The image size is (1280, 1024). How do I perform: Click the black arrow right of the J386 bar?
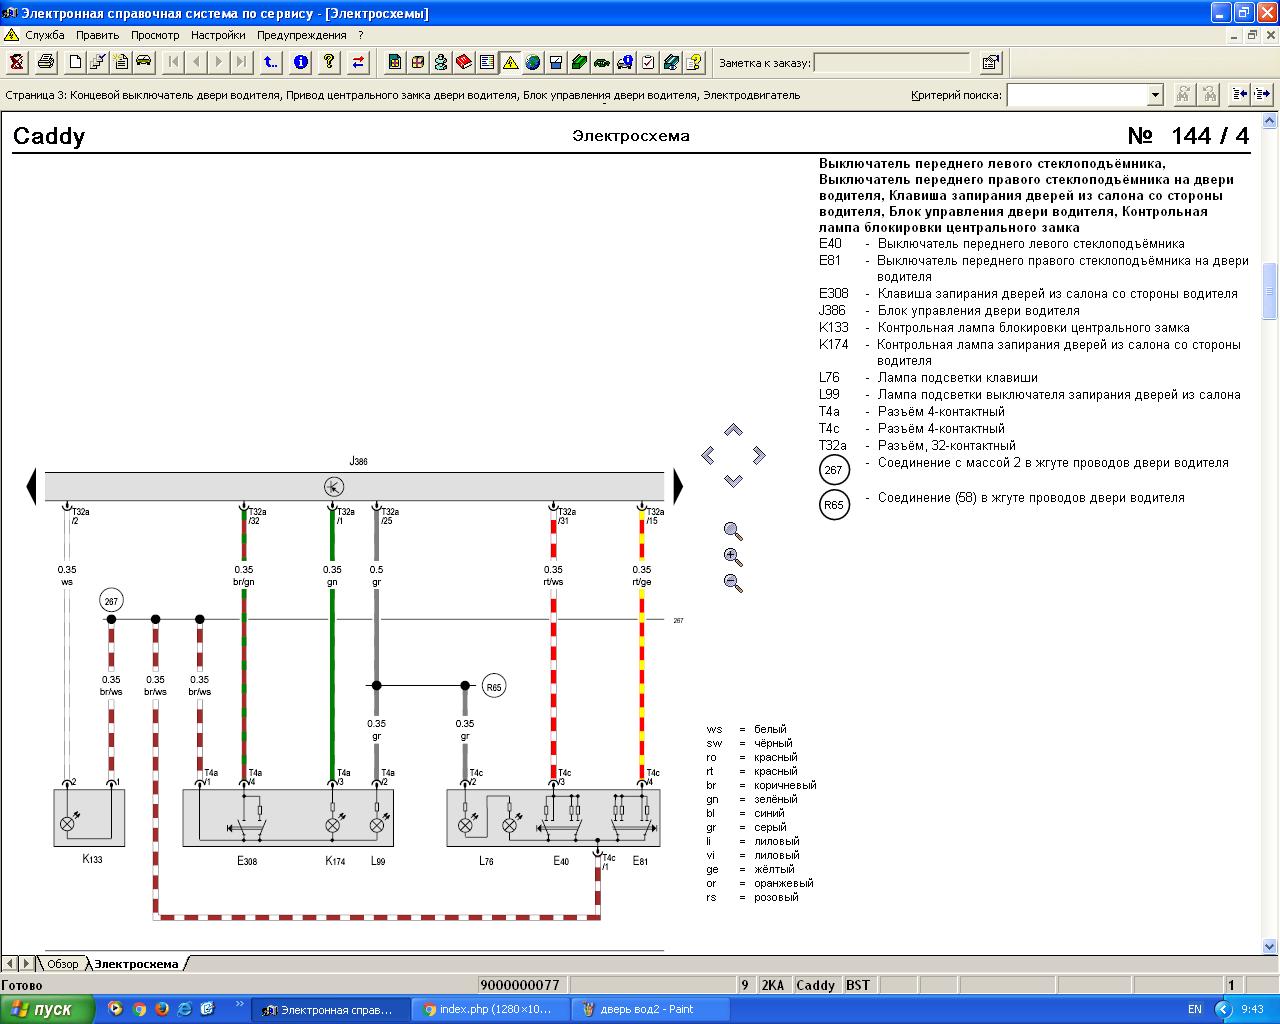679,487
